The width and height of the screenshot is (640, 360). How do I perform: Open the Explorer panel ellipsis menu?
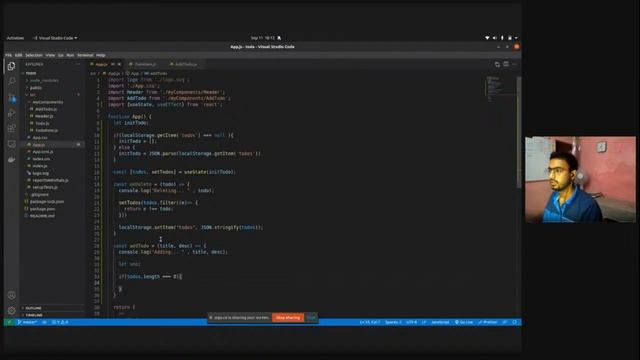[78, 64]
